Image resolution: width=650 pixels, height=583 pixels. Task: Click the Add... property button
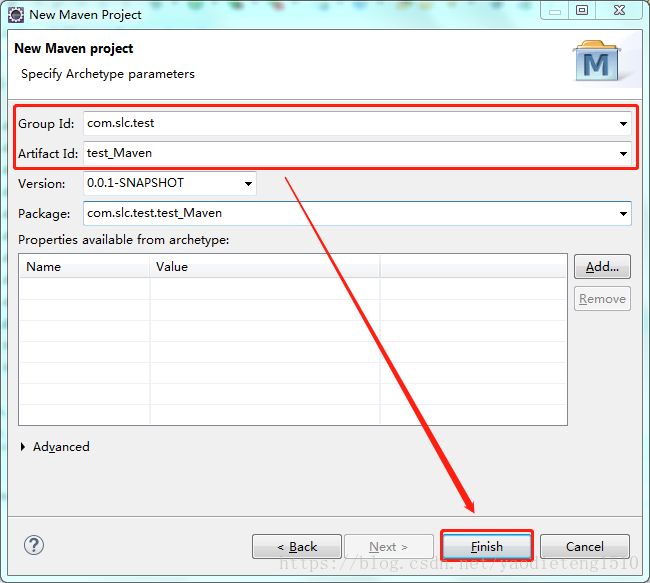(602, 267)
